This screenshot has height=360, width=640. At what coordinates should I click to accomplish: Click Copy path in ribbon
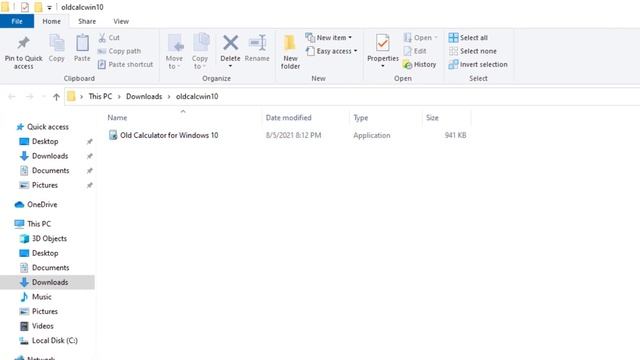[x=119, y=51]
